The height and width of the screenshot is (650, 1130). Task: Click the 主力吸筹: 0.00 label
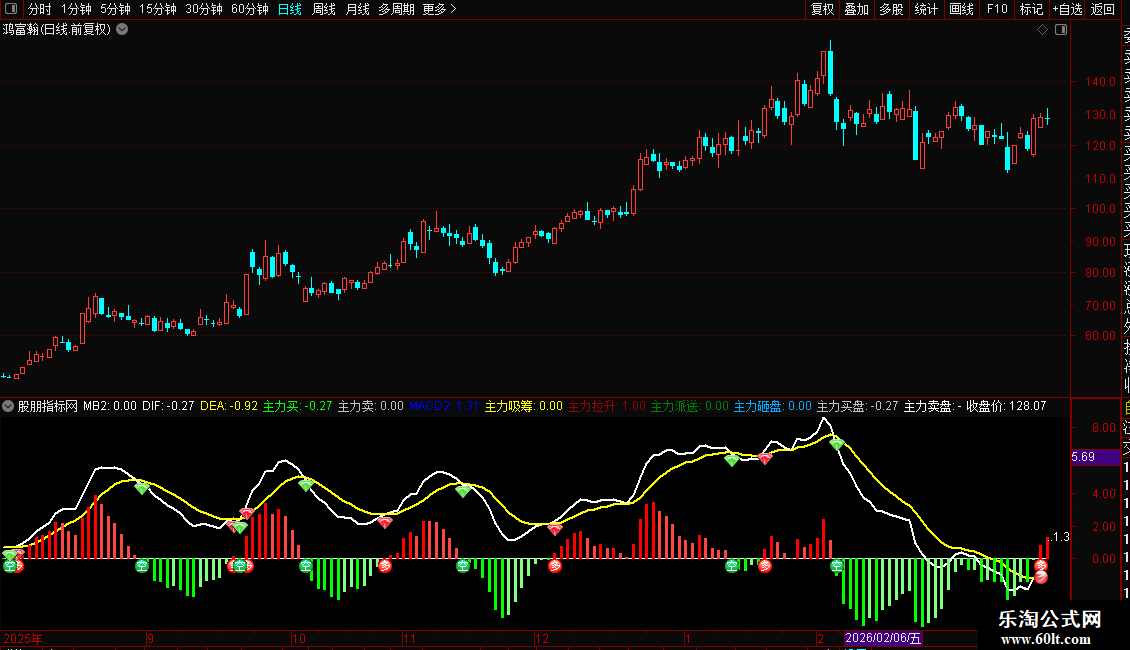coord(523,406)
